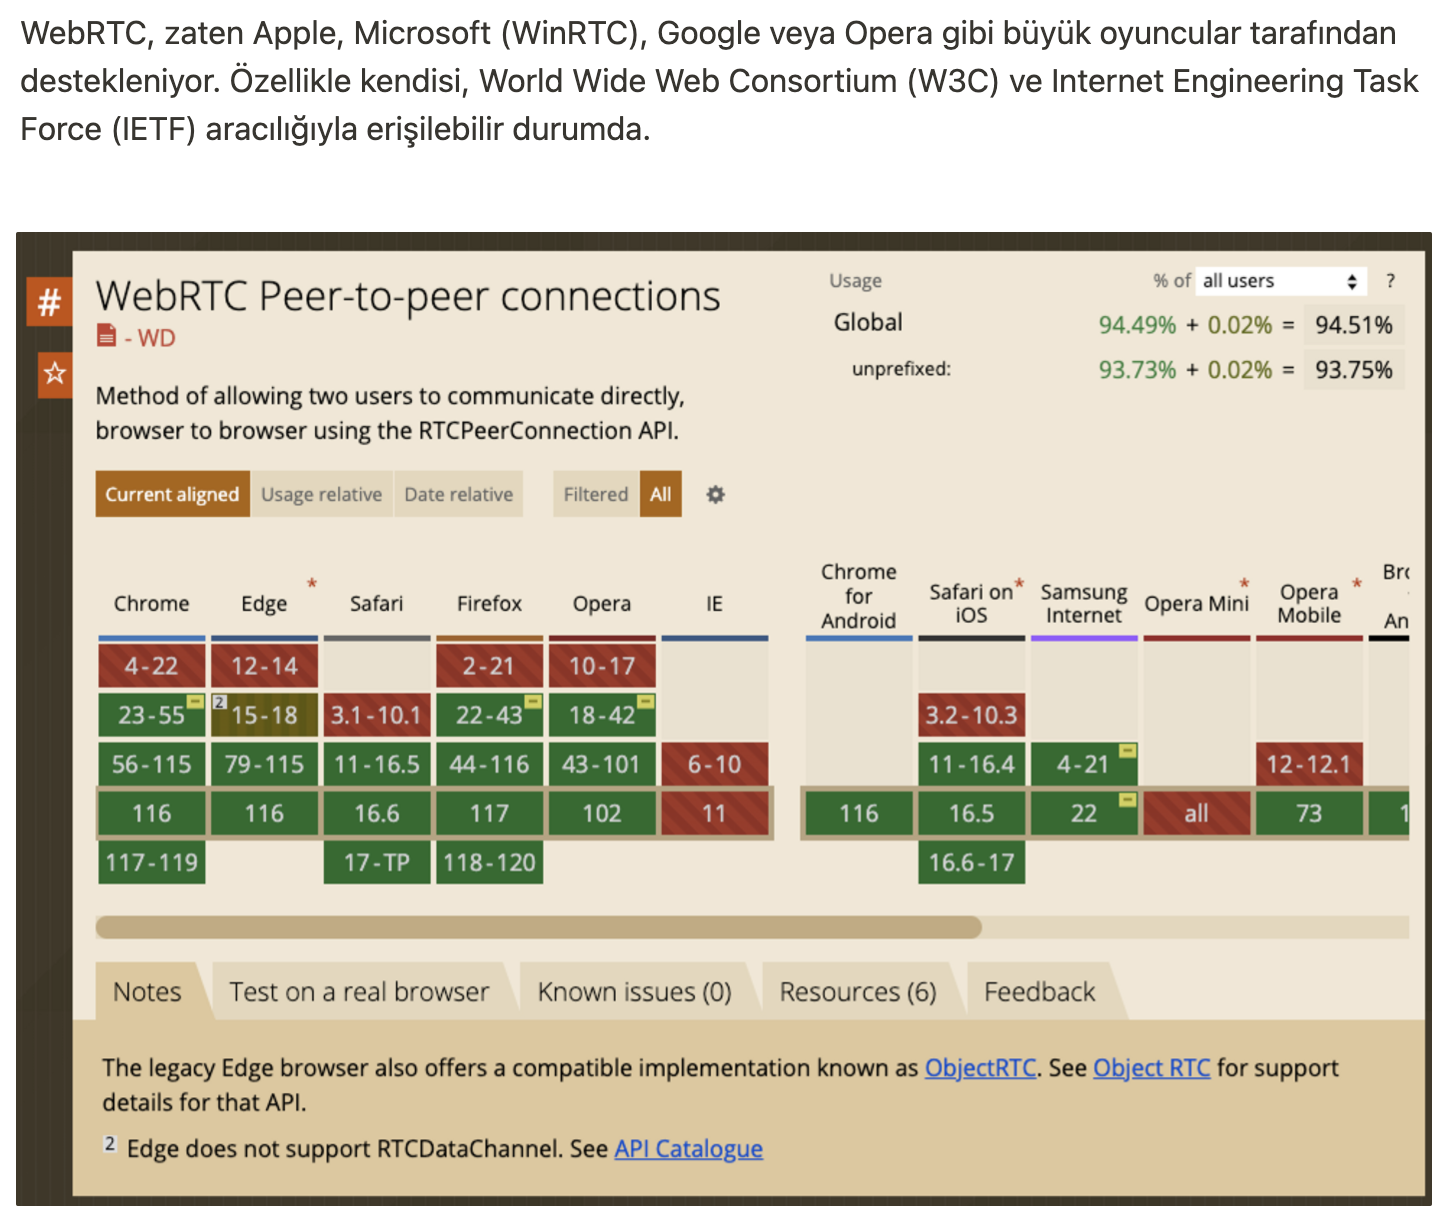The height and width of the screenshot is (1224, 1448).
Task: Click the WD spec document icon
Action: pyautogui.click(x=106, y=336)
